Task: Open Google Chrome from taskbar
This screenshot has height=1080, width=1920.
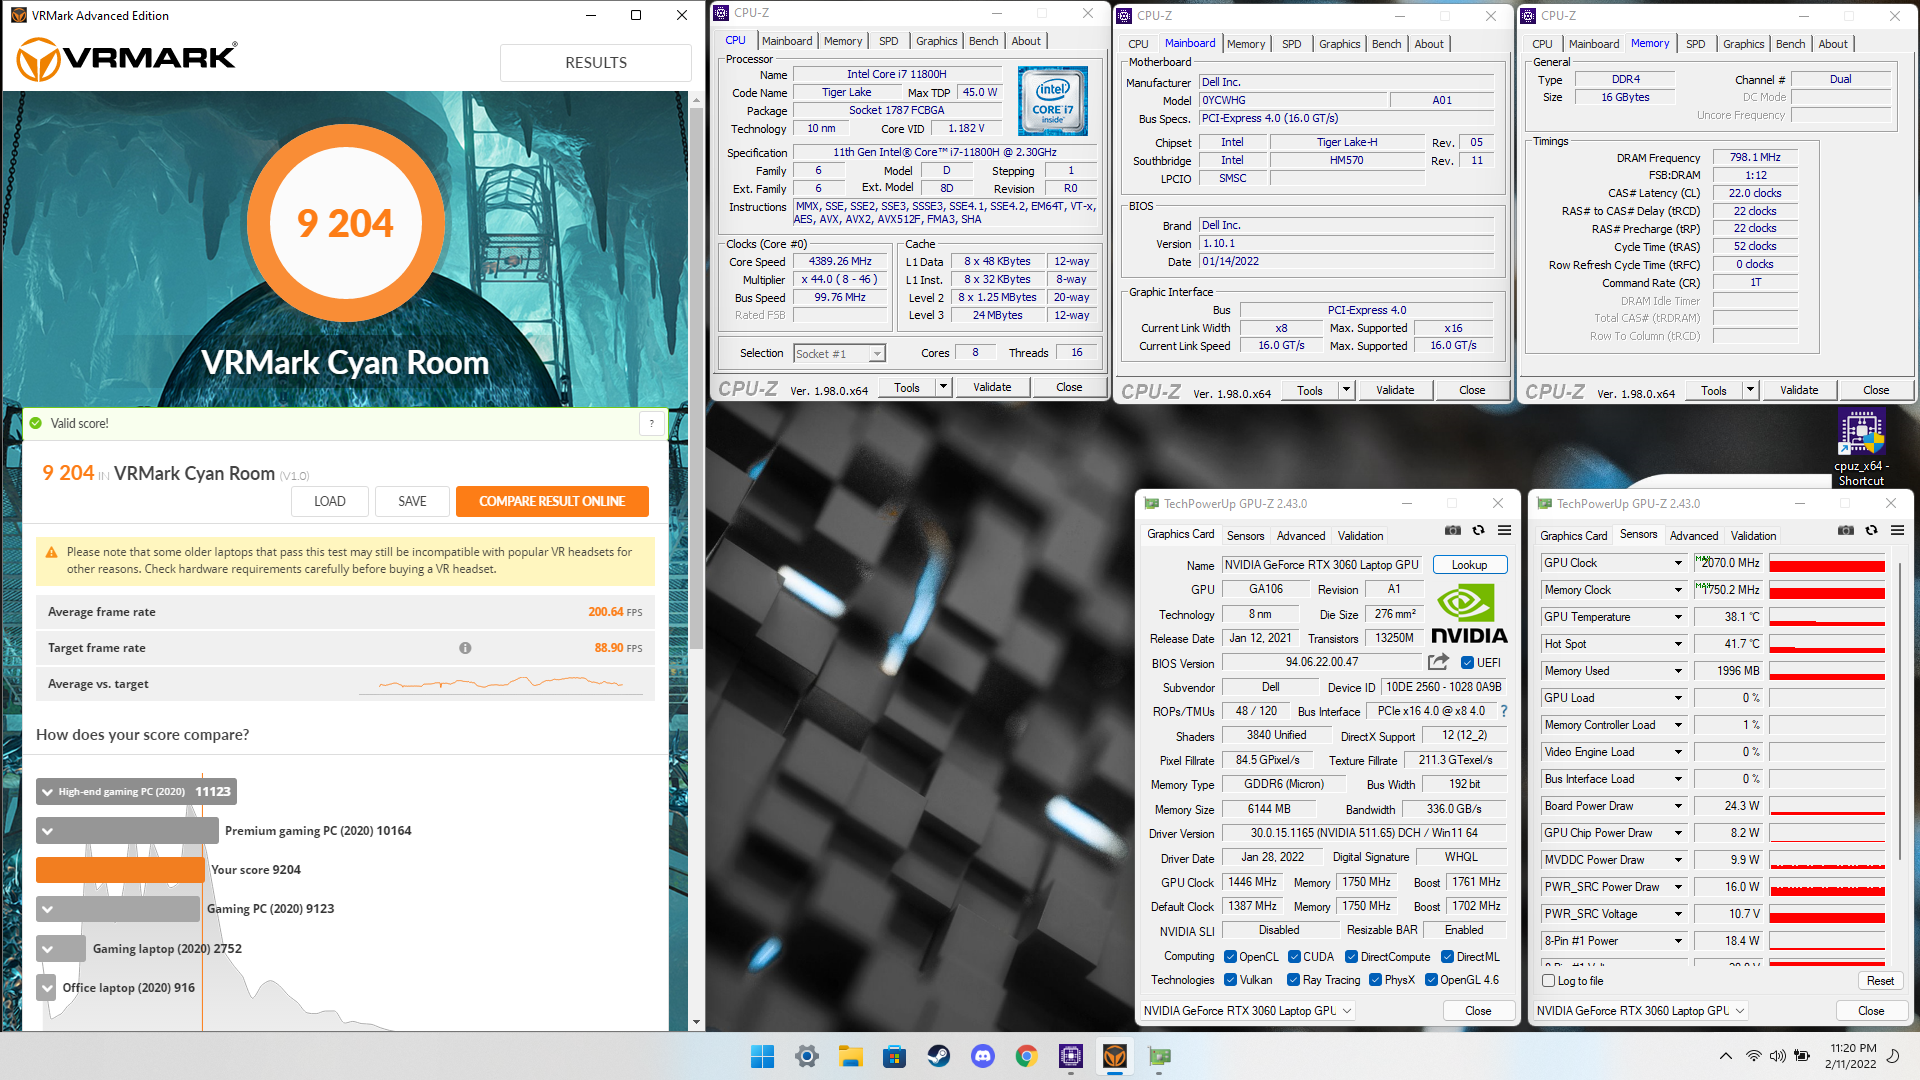Action: [x=1026, y=1056]
